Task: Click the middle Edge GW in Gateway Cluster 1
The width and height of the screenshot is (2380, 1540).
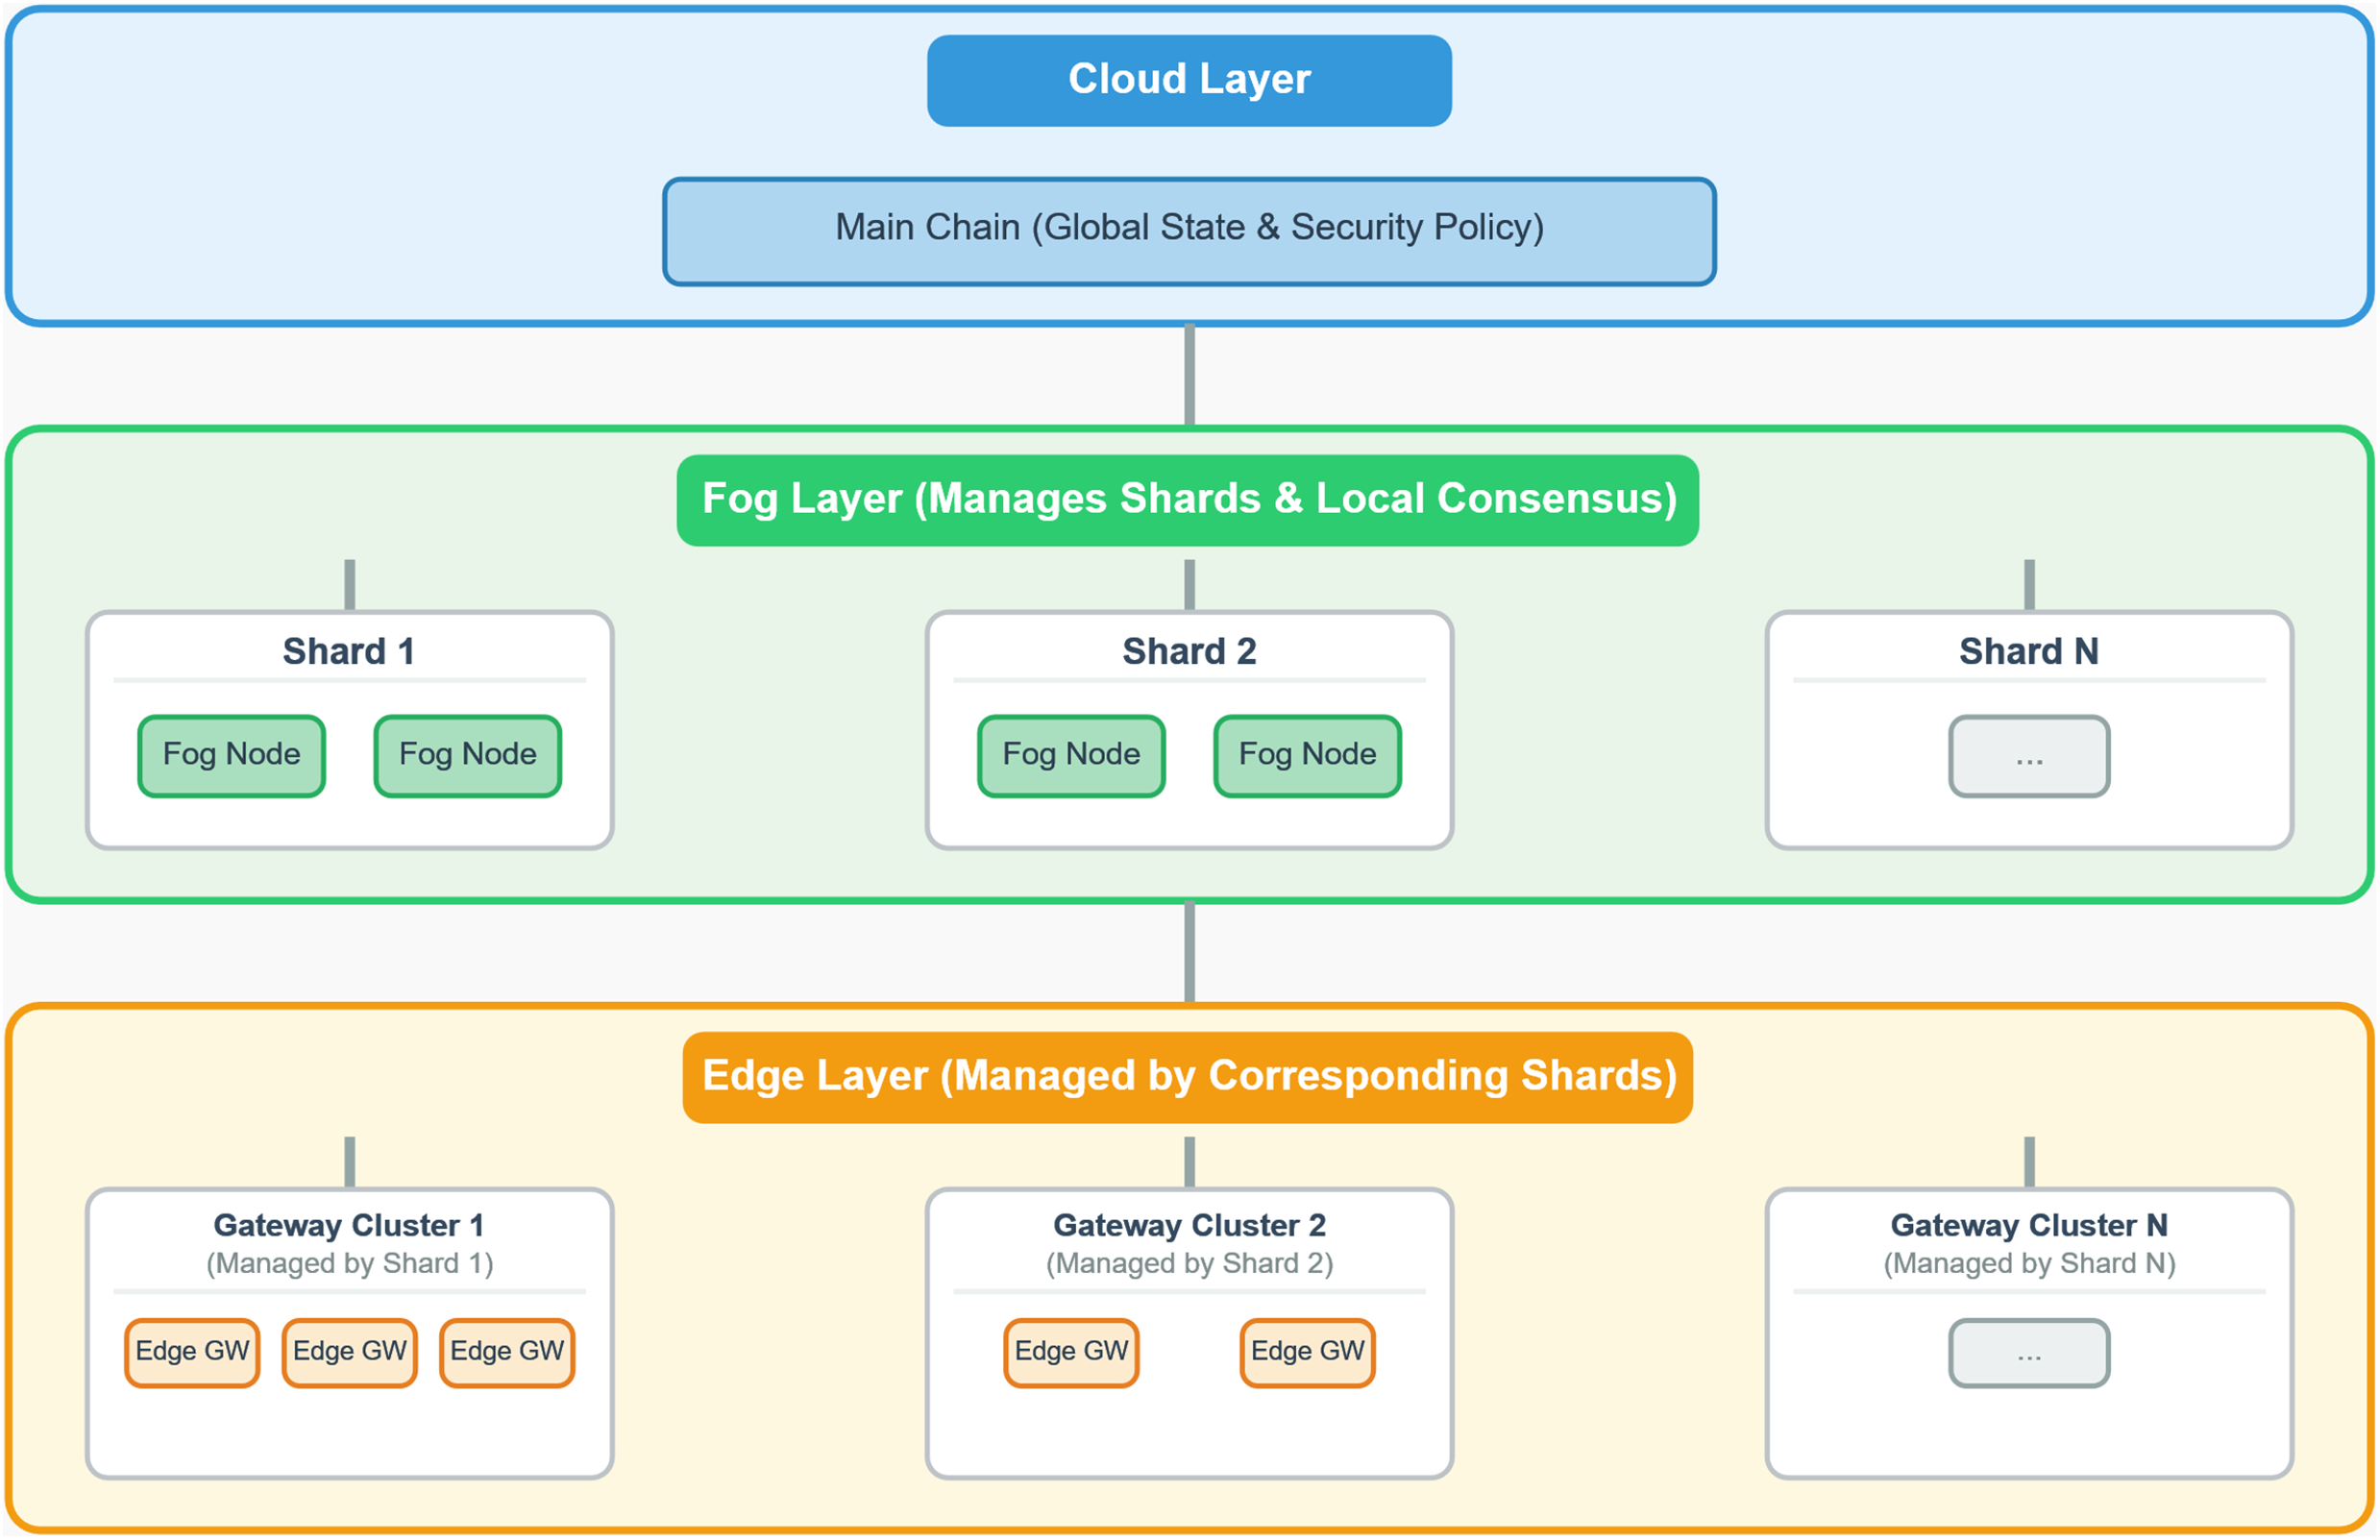Action: (x=349, y=1352)
